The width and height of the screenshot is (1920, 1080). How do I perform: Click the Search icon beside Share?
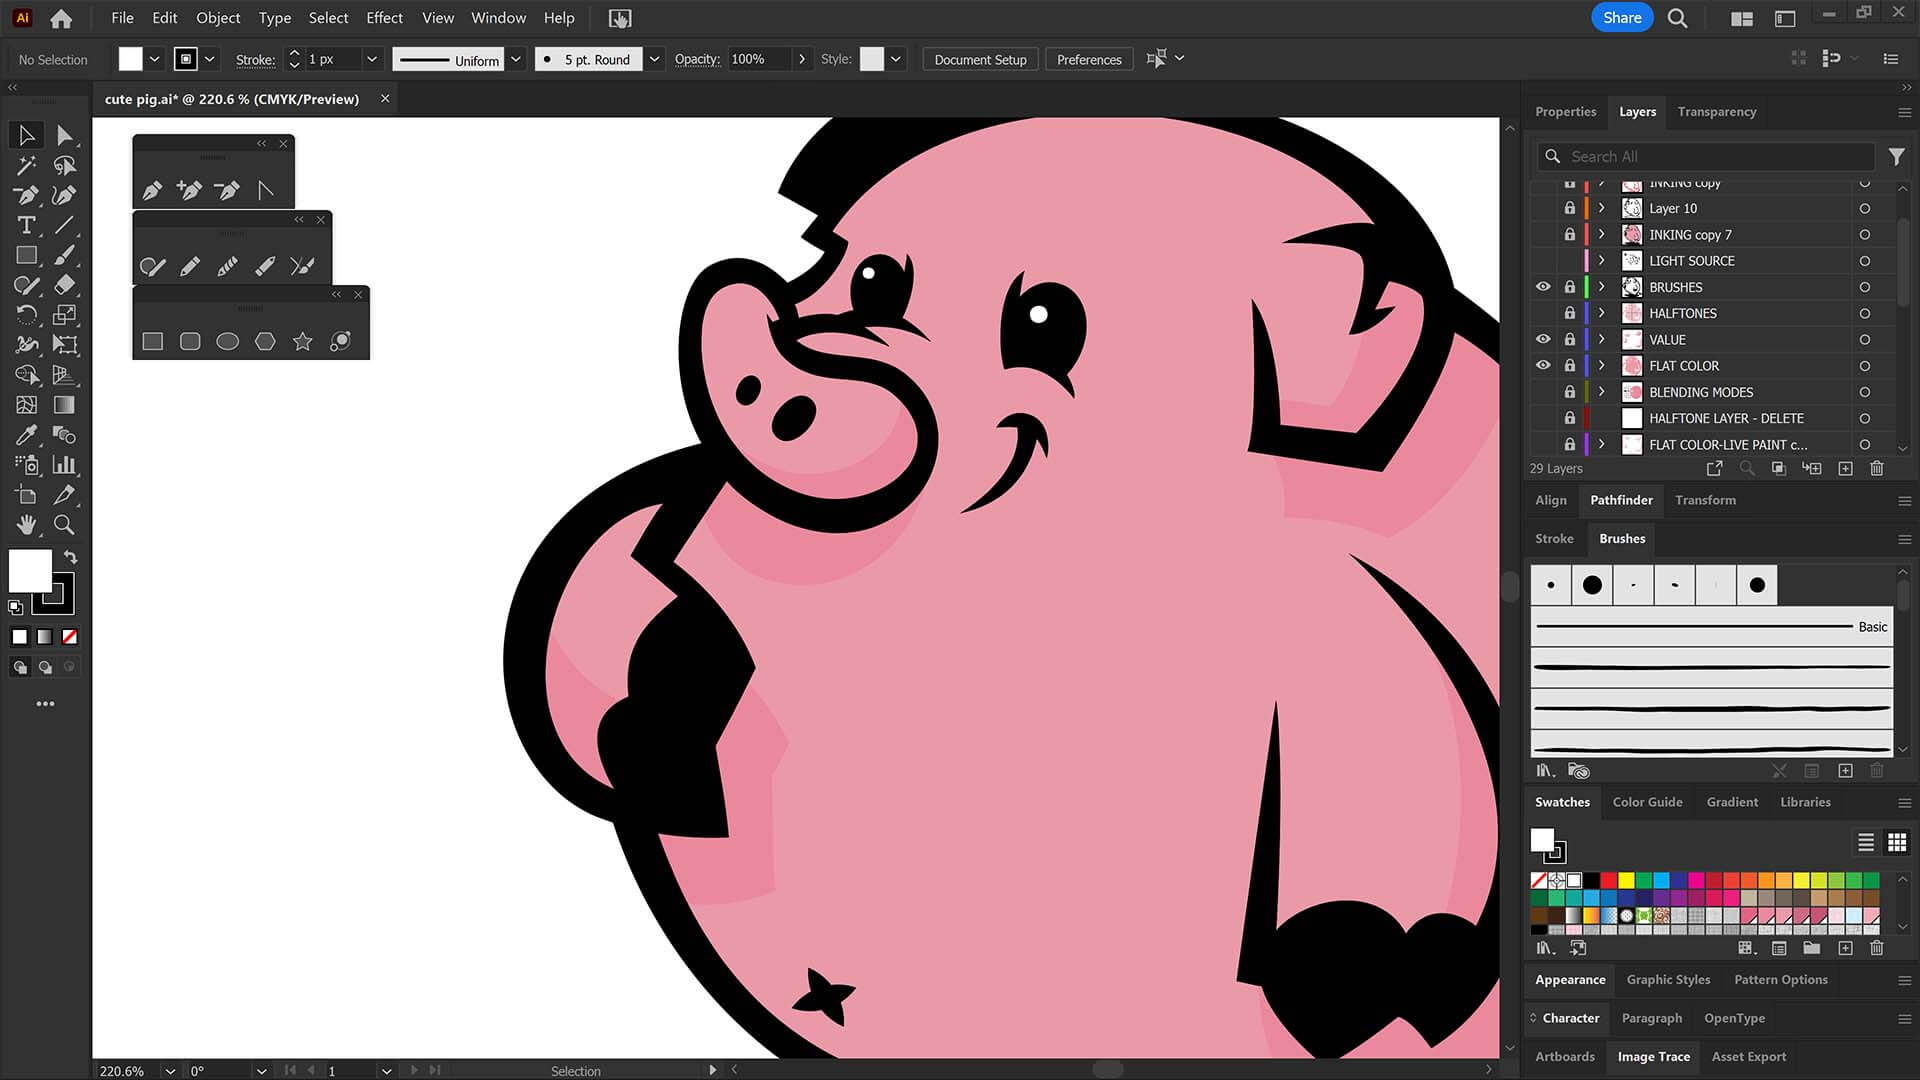[1678, 18]
